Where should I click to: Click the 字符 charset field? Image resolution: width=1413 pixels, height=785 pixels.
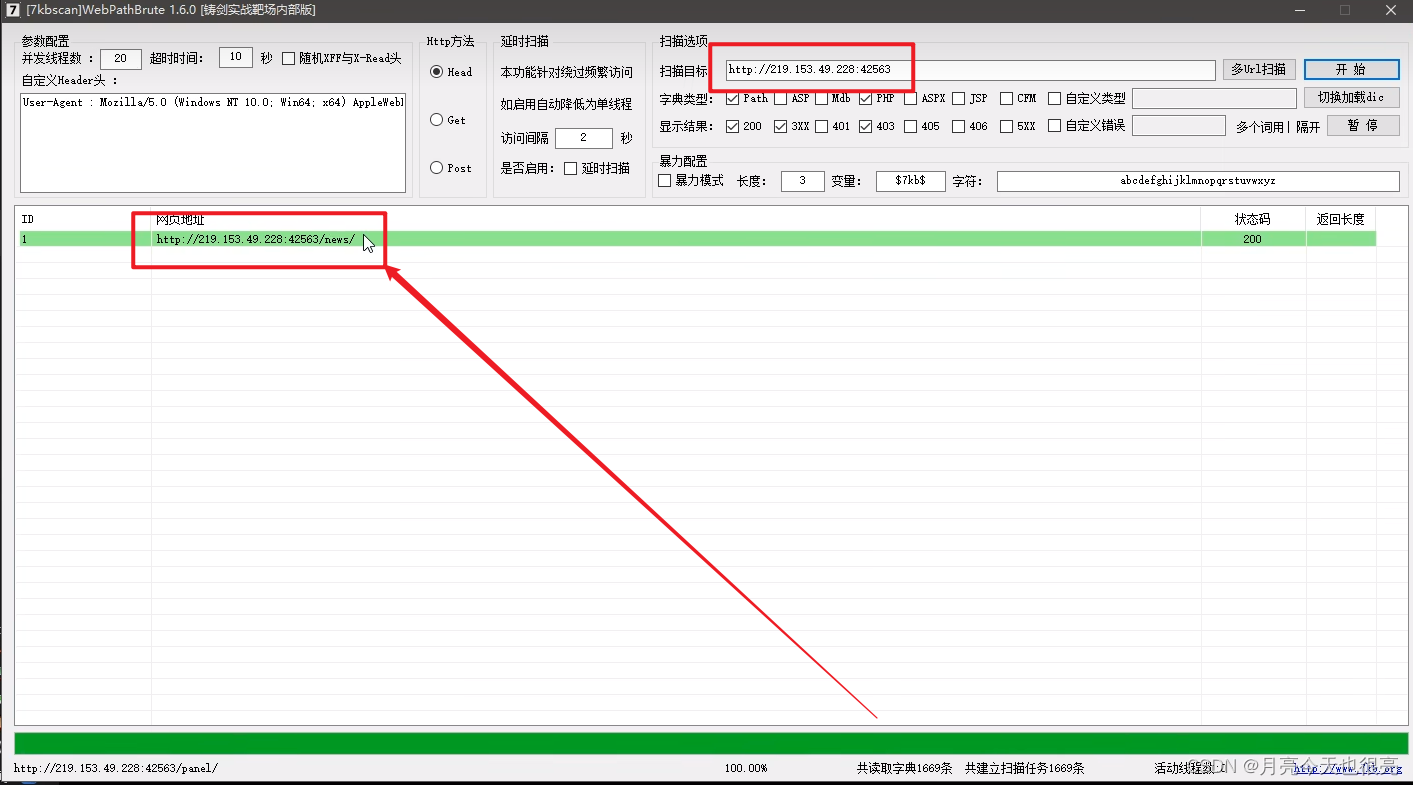tap(1198, 181)
